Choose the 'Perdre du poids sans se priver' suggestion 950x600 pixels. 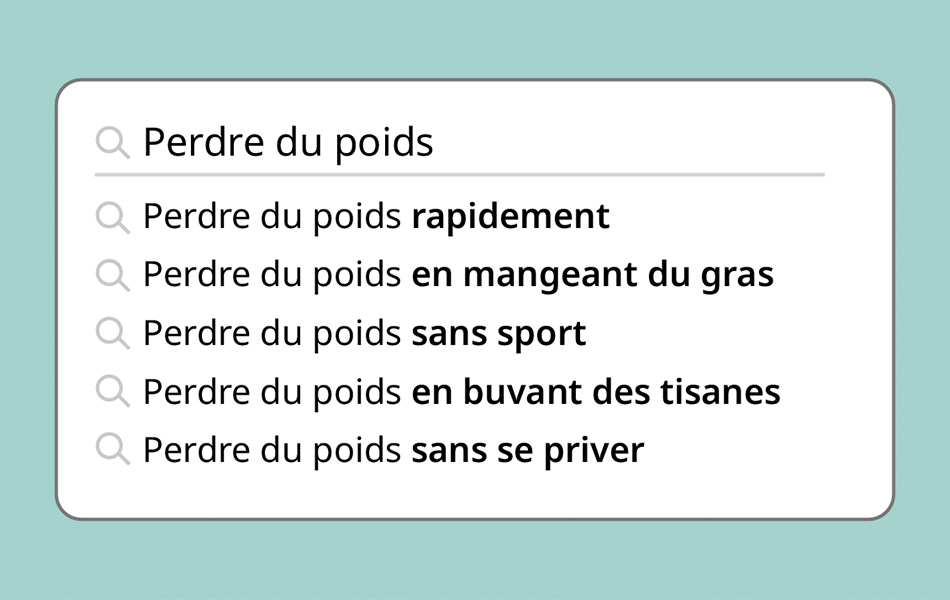point(394,451)
